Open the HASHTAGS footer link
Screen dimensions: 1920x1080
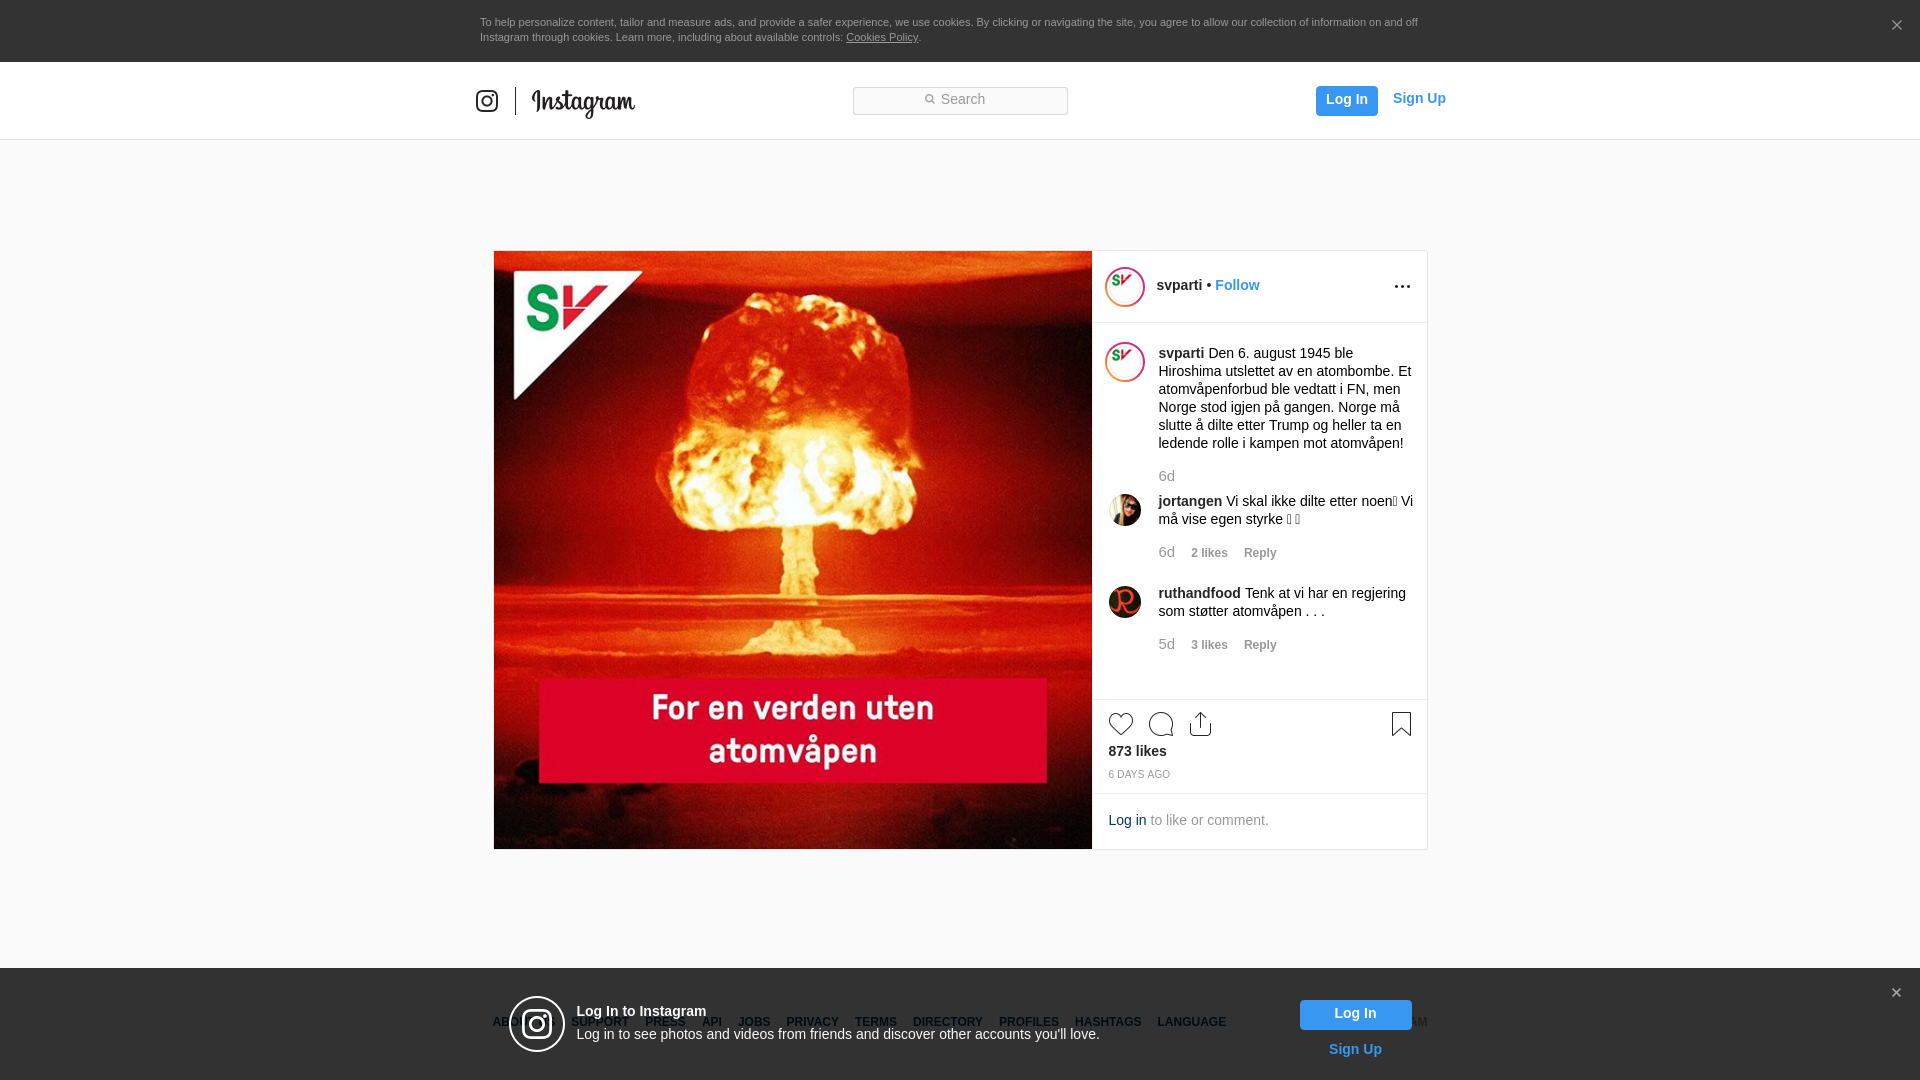[1108, 1022]
